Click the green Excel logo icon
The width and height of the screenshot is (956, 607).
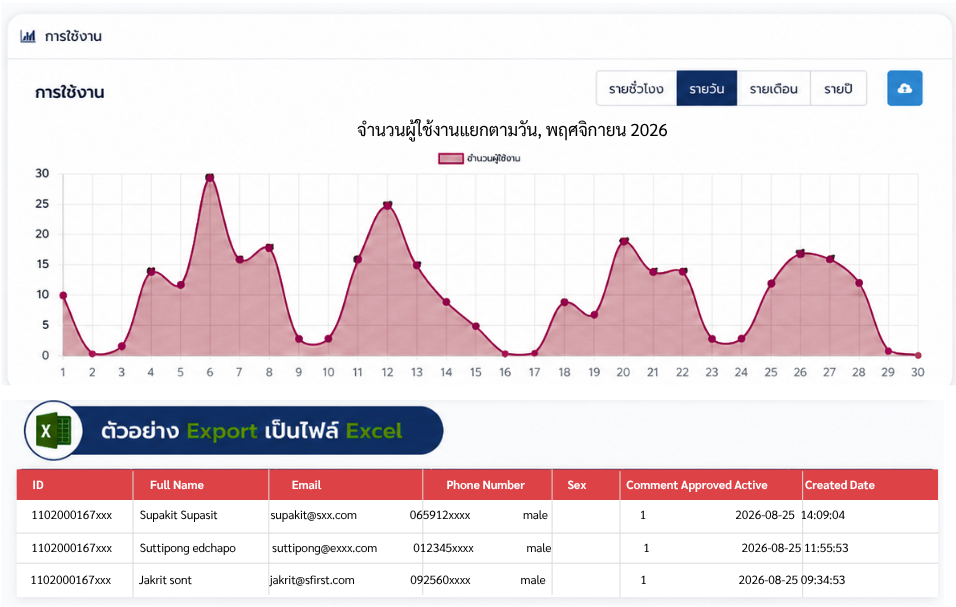coord(54,430)
